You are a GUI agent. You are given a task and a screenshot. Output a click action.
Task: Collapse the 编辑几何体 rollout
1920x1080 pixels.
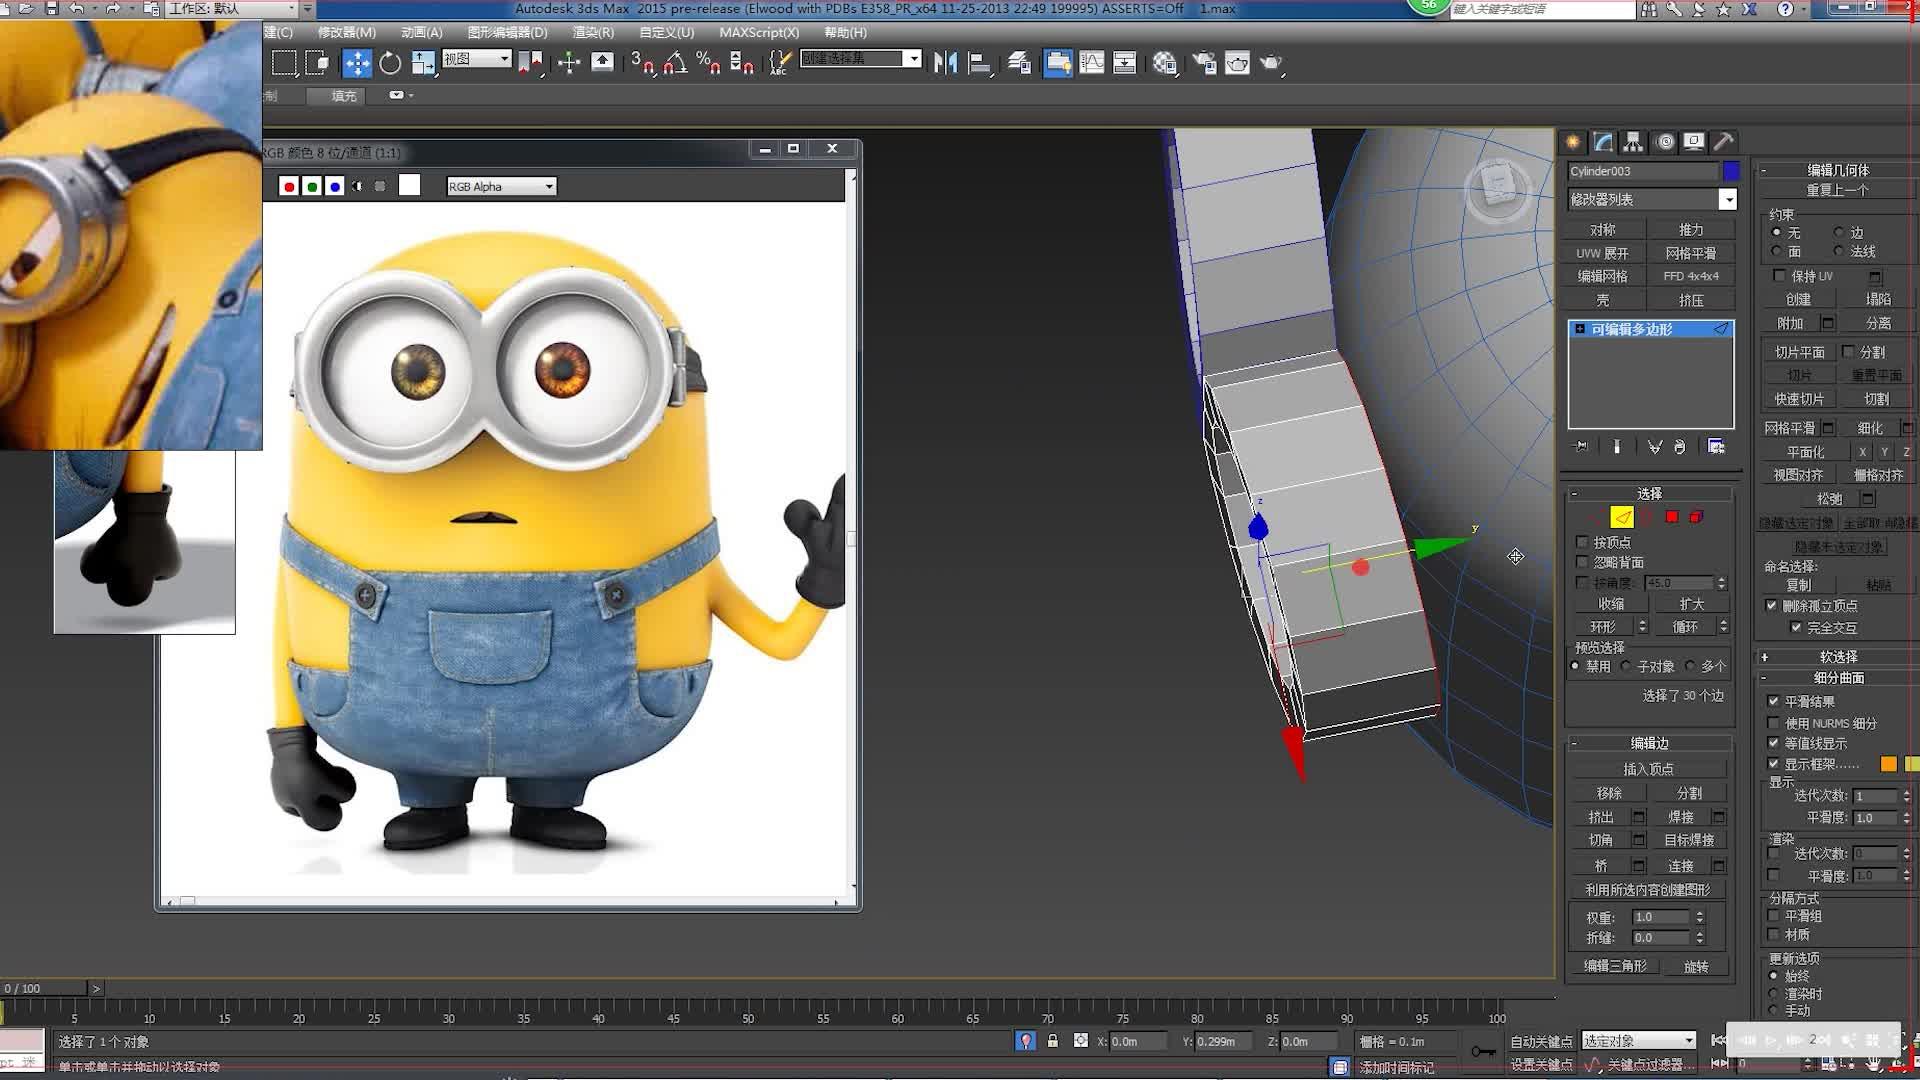(1764, 170)
